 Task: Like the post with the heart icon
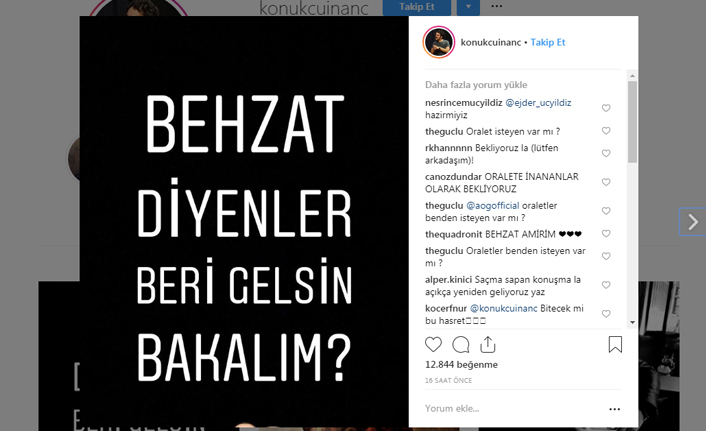pyautogui.click(x=433, y=345)
